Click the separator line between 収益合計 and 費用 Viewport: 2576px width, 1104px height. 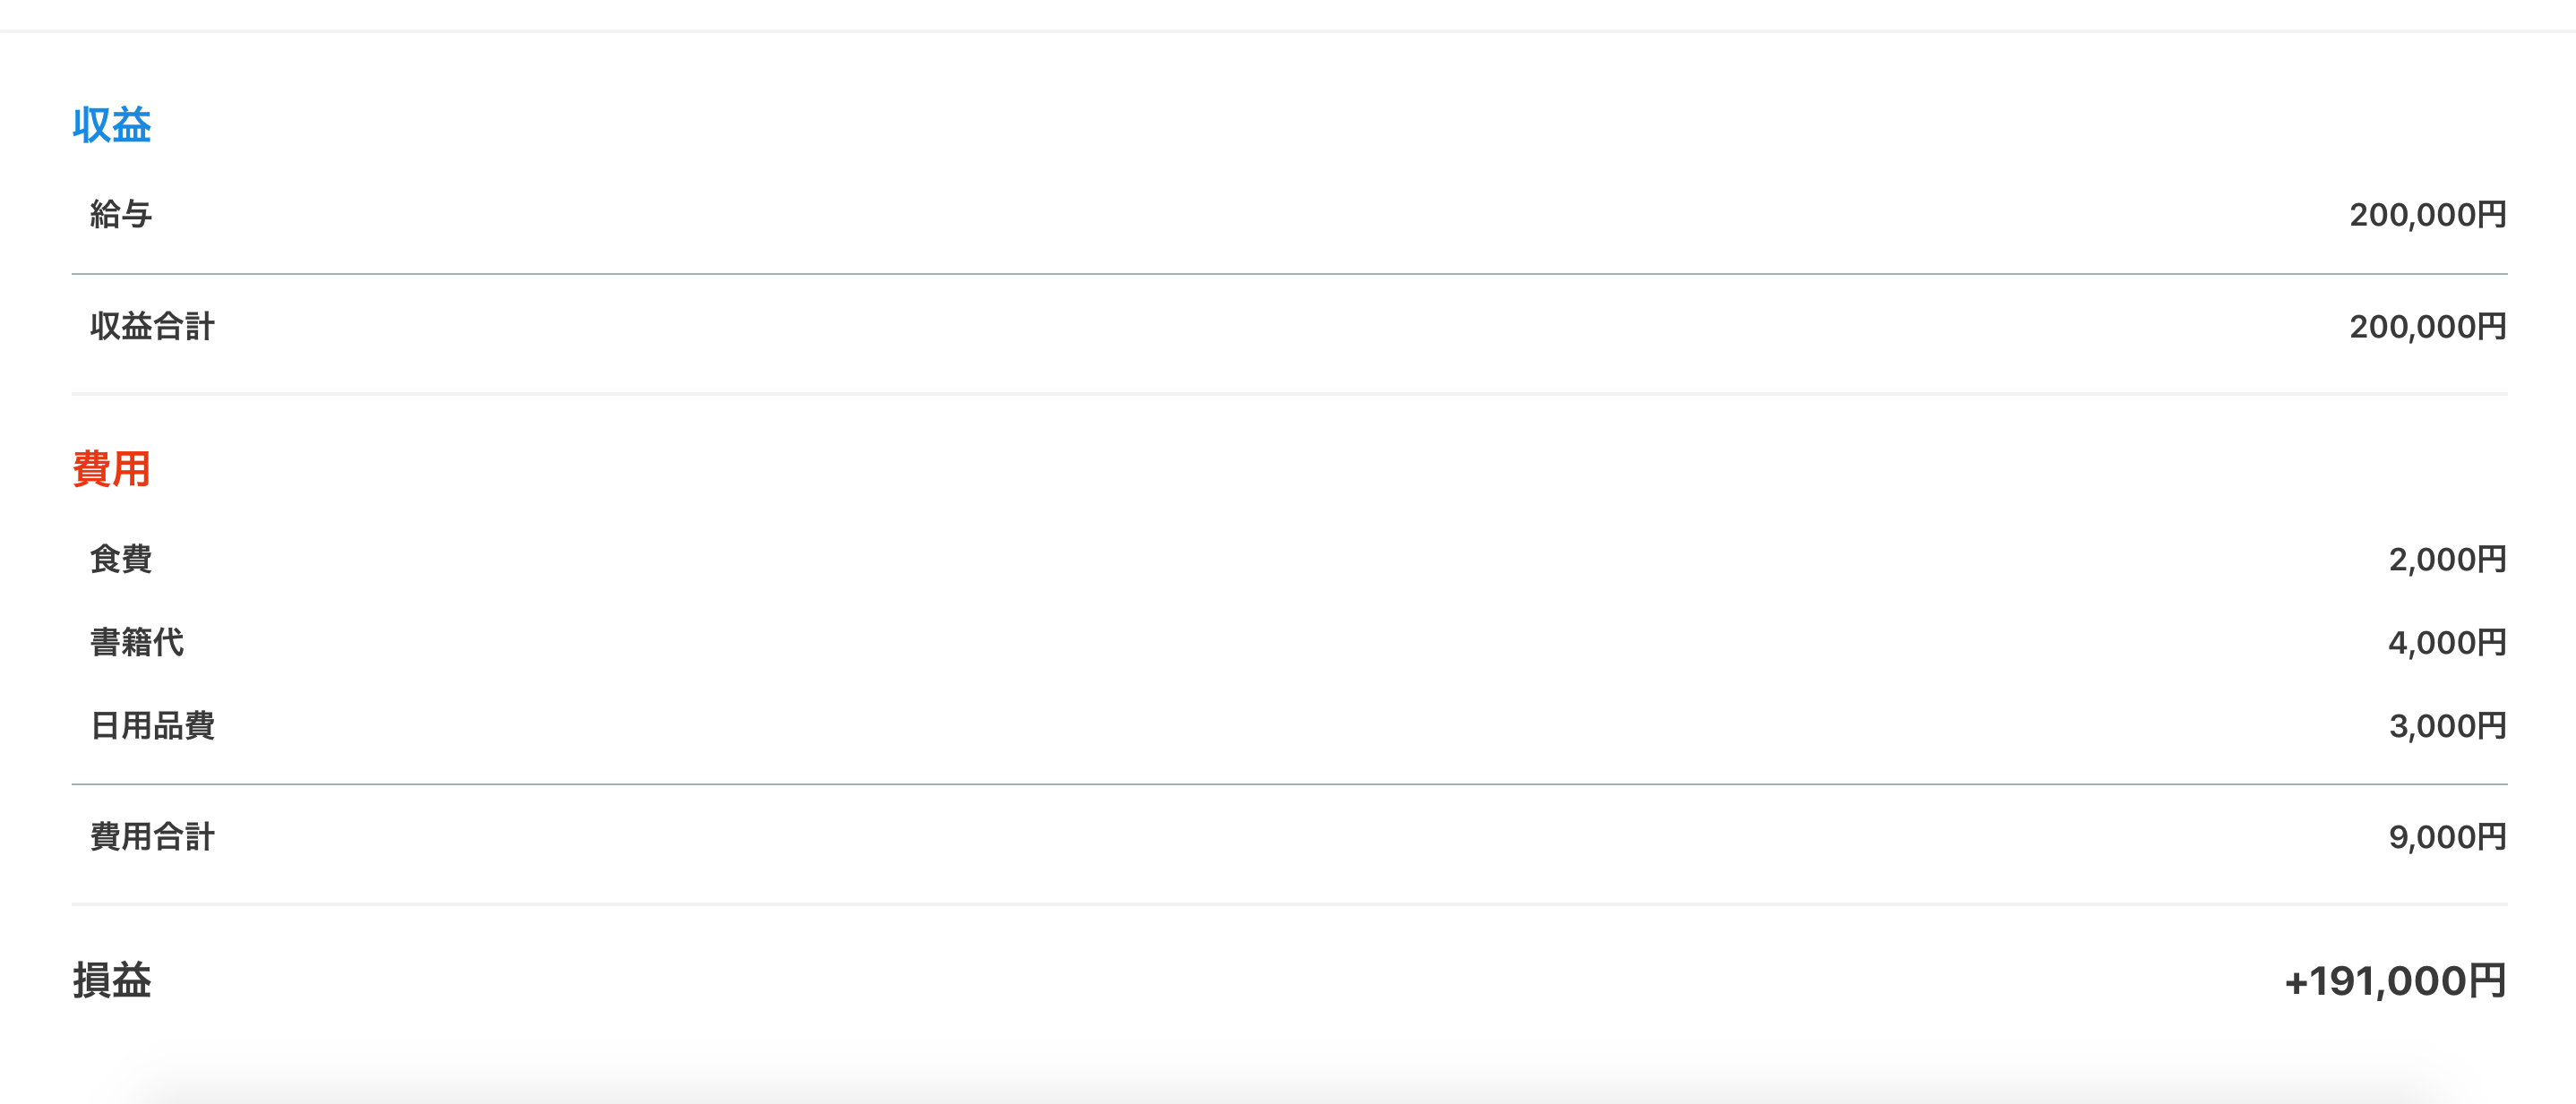pyautogui.click(x=1288, y=394)
